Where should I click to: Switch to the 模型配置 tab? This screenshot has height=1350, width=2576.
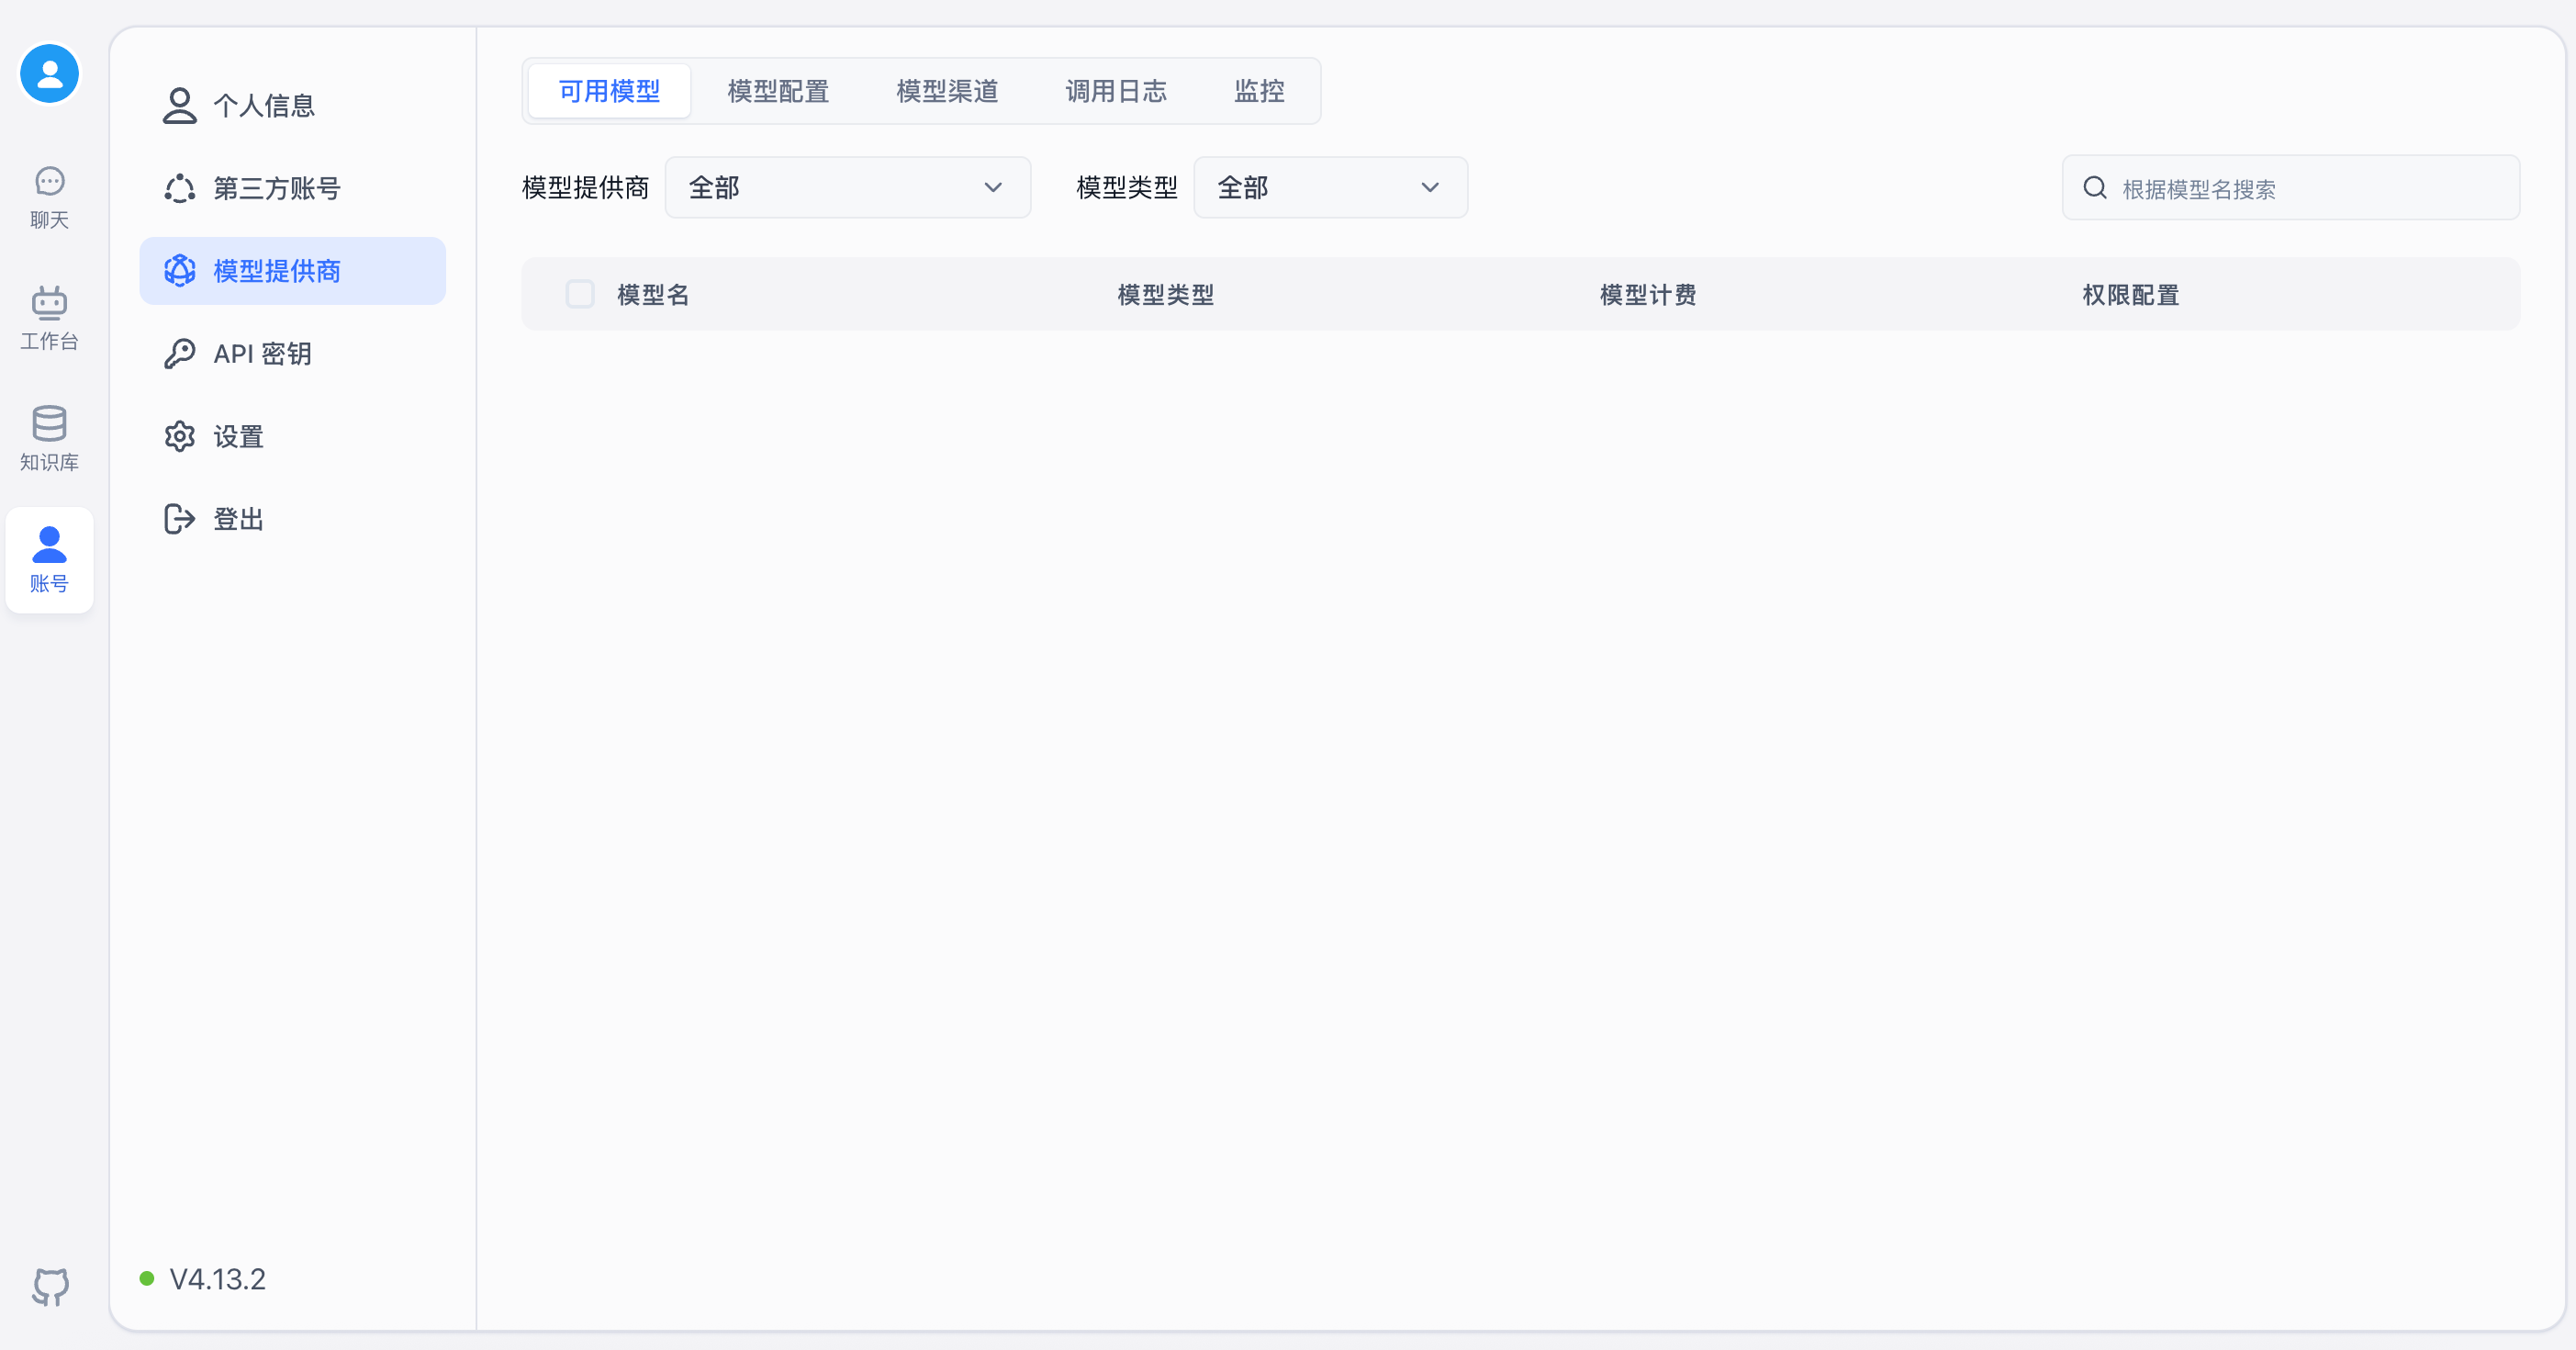pos(778,91)
